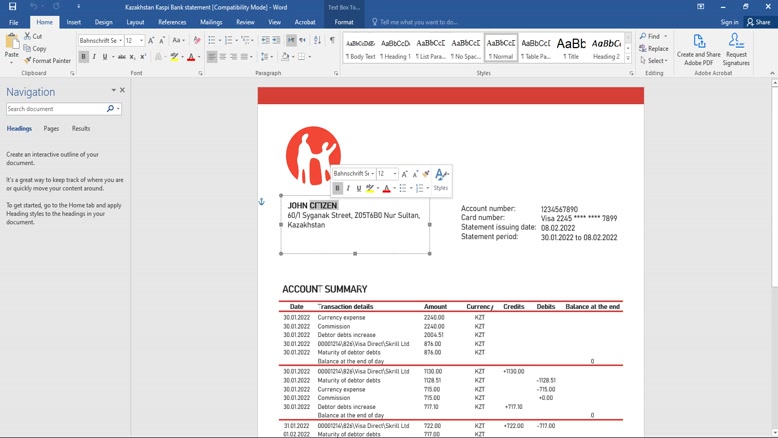Image resolution: width=778 pixels, height=438 pixels.
Task: Expand the Styles gallery more arrow
Action: click(x=630, y=60)
